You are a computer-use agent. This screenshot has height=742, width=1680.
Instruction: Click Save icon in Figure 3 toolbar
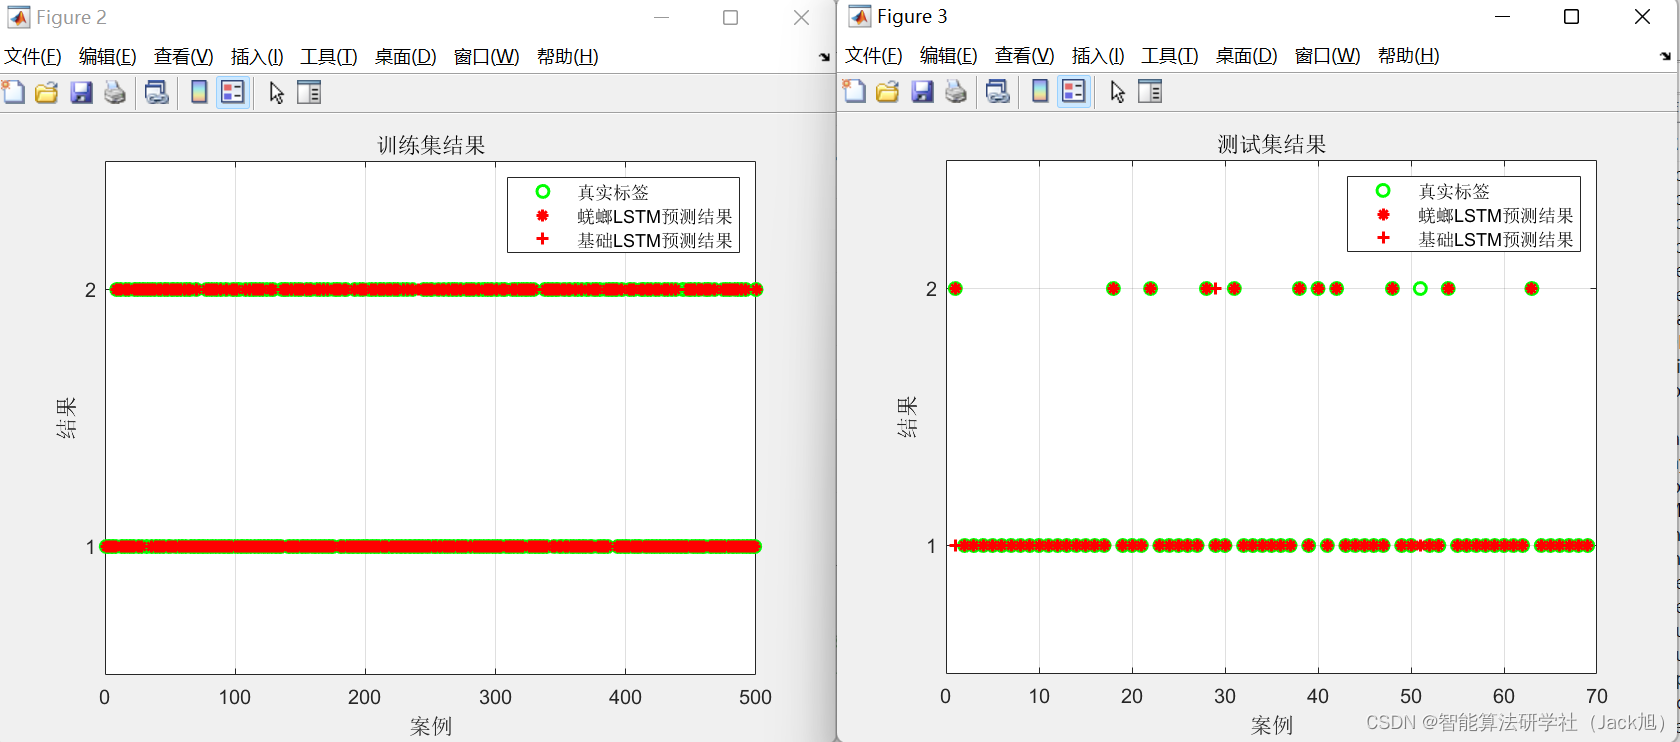coord(922,92)
